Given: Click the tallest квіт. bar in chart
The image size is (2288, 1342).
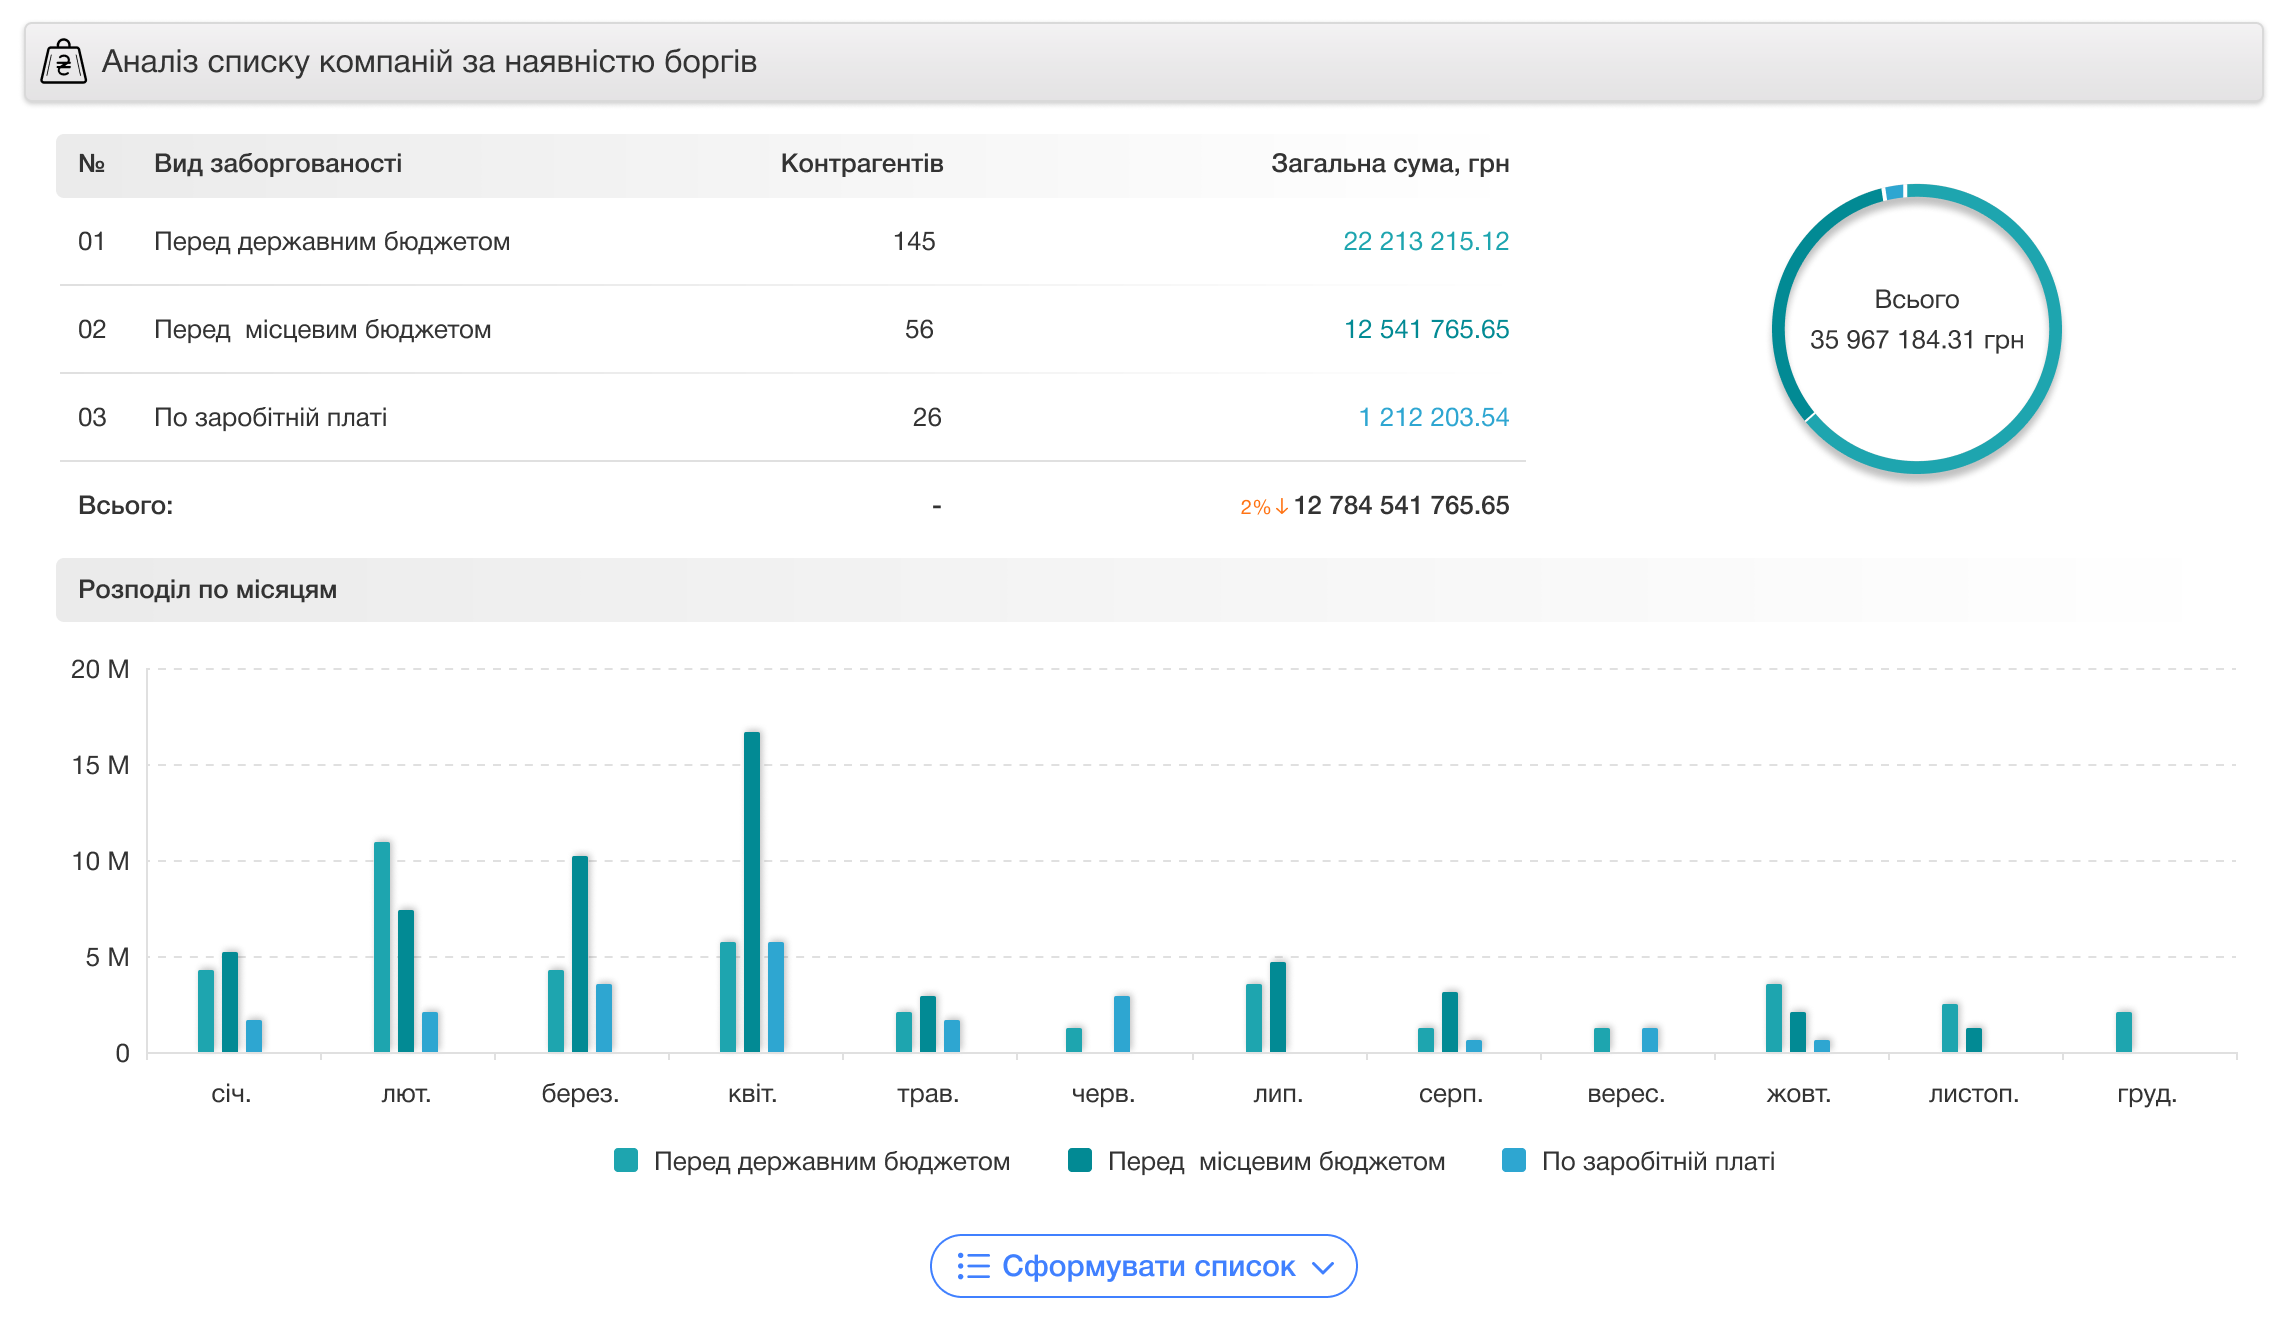Looking at the screenshot, I should [752, 890].
